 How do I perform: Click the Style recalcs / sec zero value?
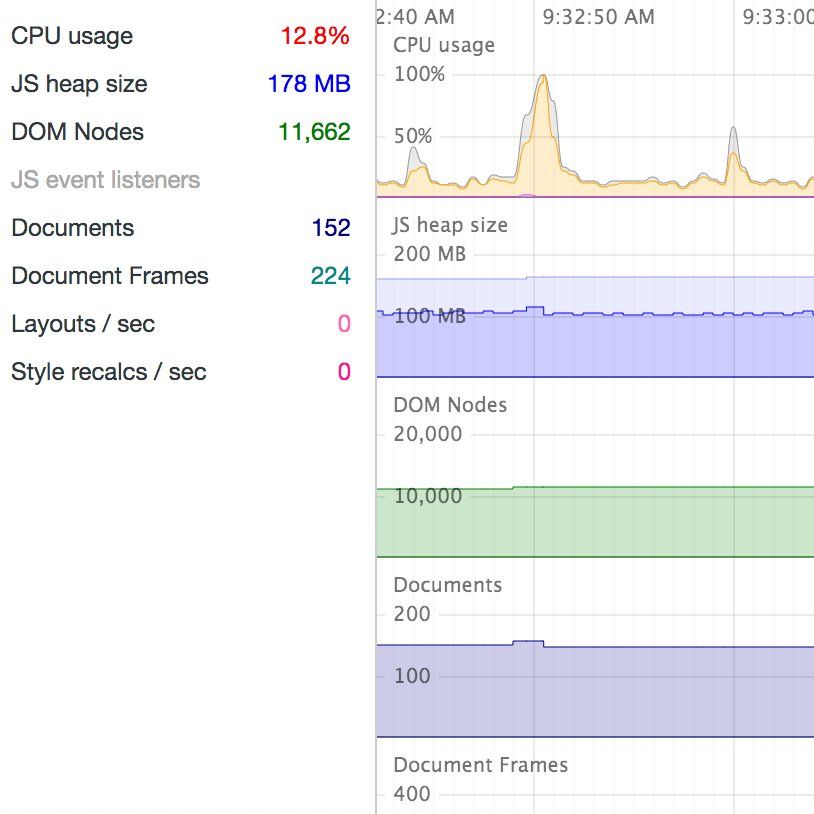coord(344,372)
